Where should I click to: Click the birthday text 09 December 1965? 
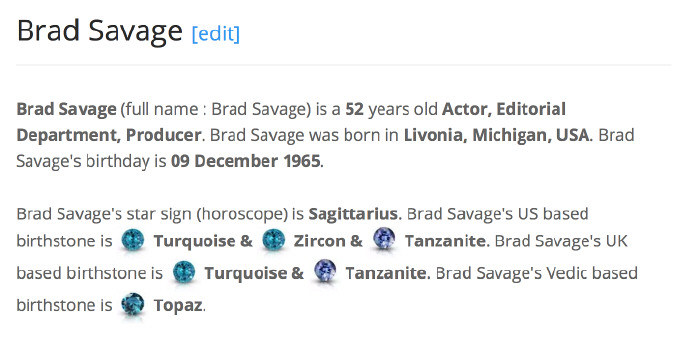tap(246, 161)
